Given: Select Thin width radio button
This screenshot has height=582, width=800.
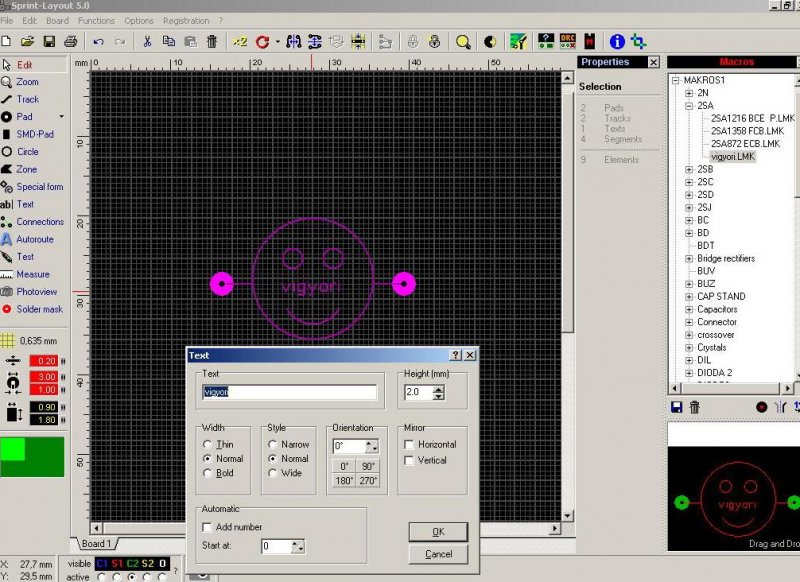Looking at the screenshot, I should click(207, 445).
